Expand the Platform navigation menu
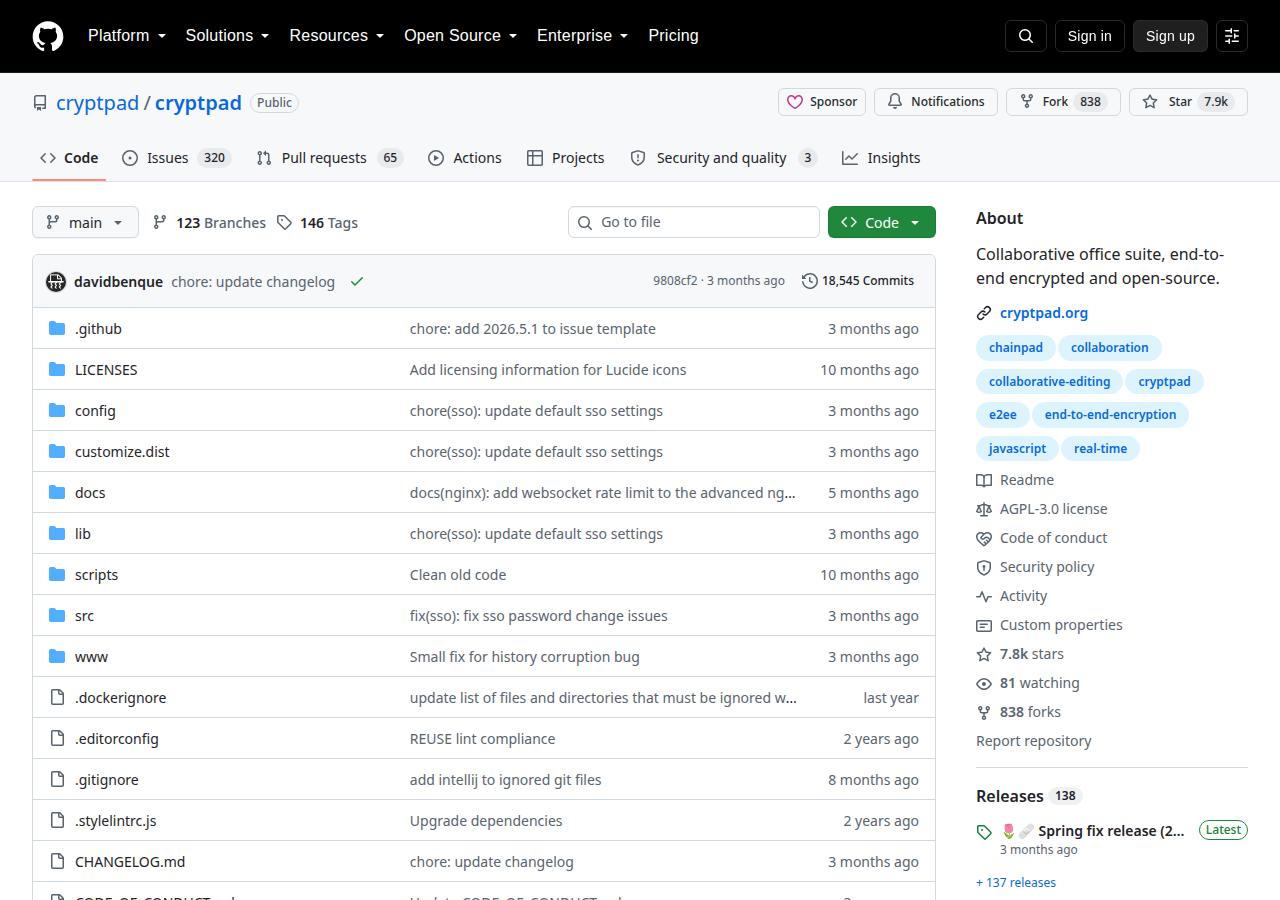The height and width of the screenshot is (900, 1280). click(x=126, y=36)
